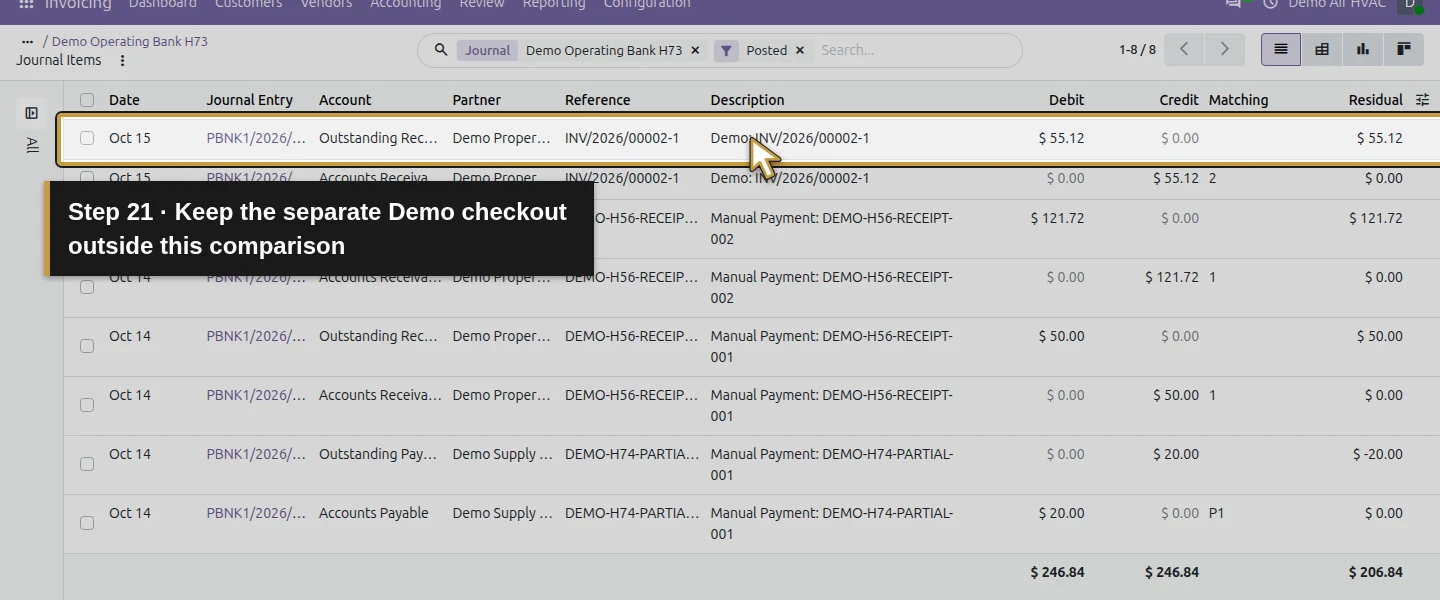Switch to kanban view
The height and width of the screenshot is (600, 1440).
(x=1404, y=49)
